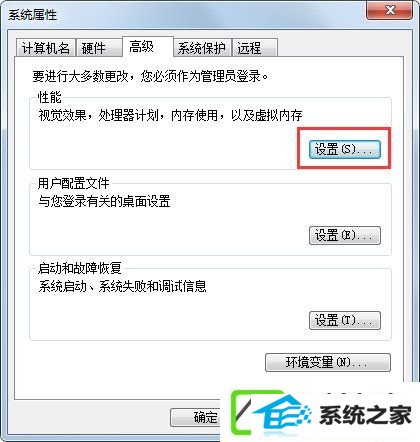
Task: Click the 与您登录有关的桌面设置 description
Action: coord(104,201)
